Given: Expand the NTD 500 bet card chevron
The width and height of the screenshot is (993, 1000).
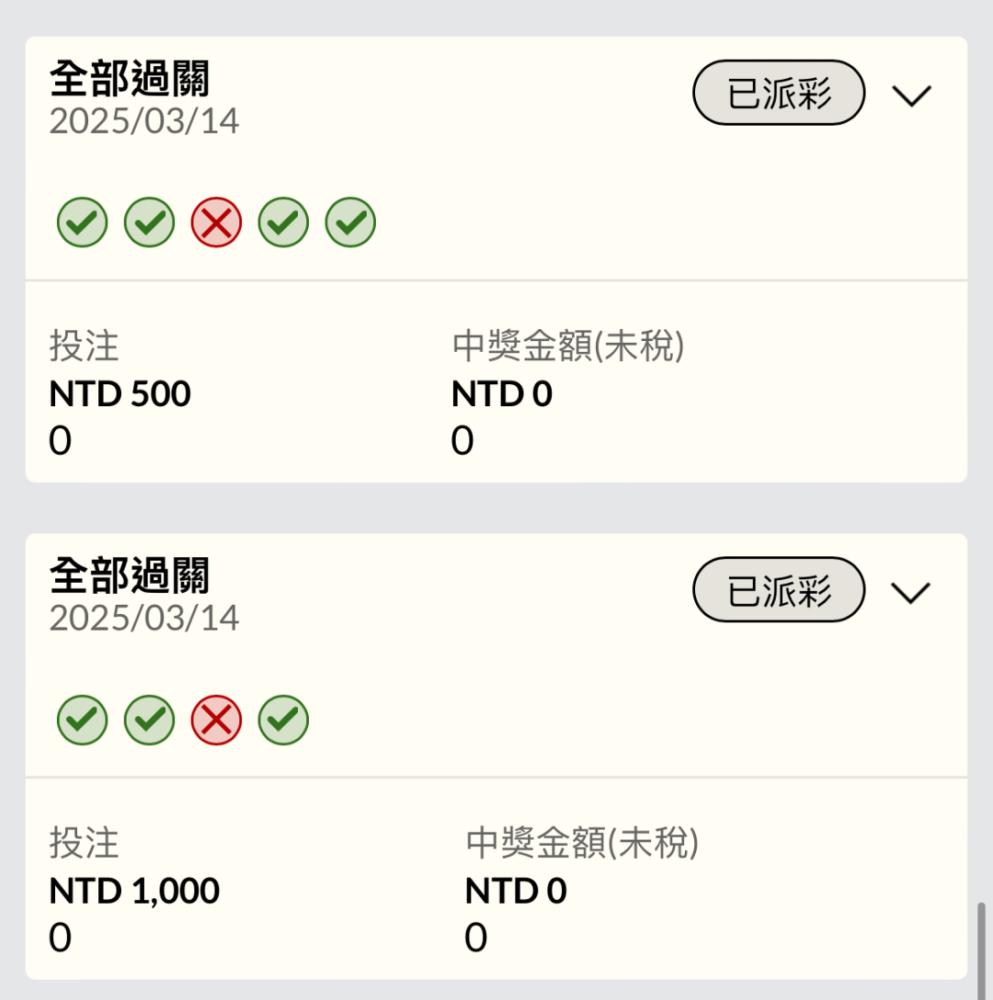Looking at the screenshot, I should tap(911, 96).
